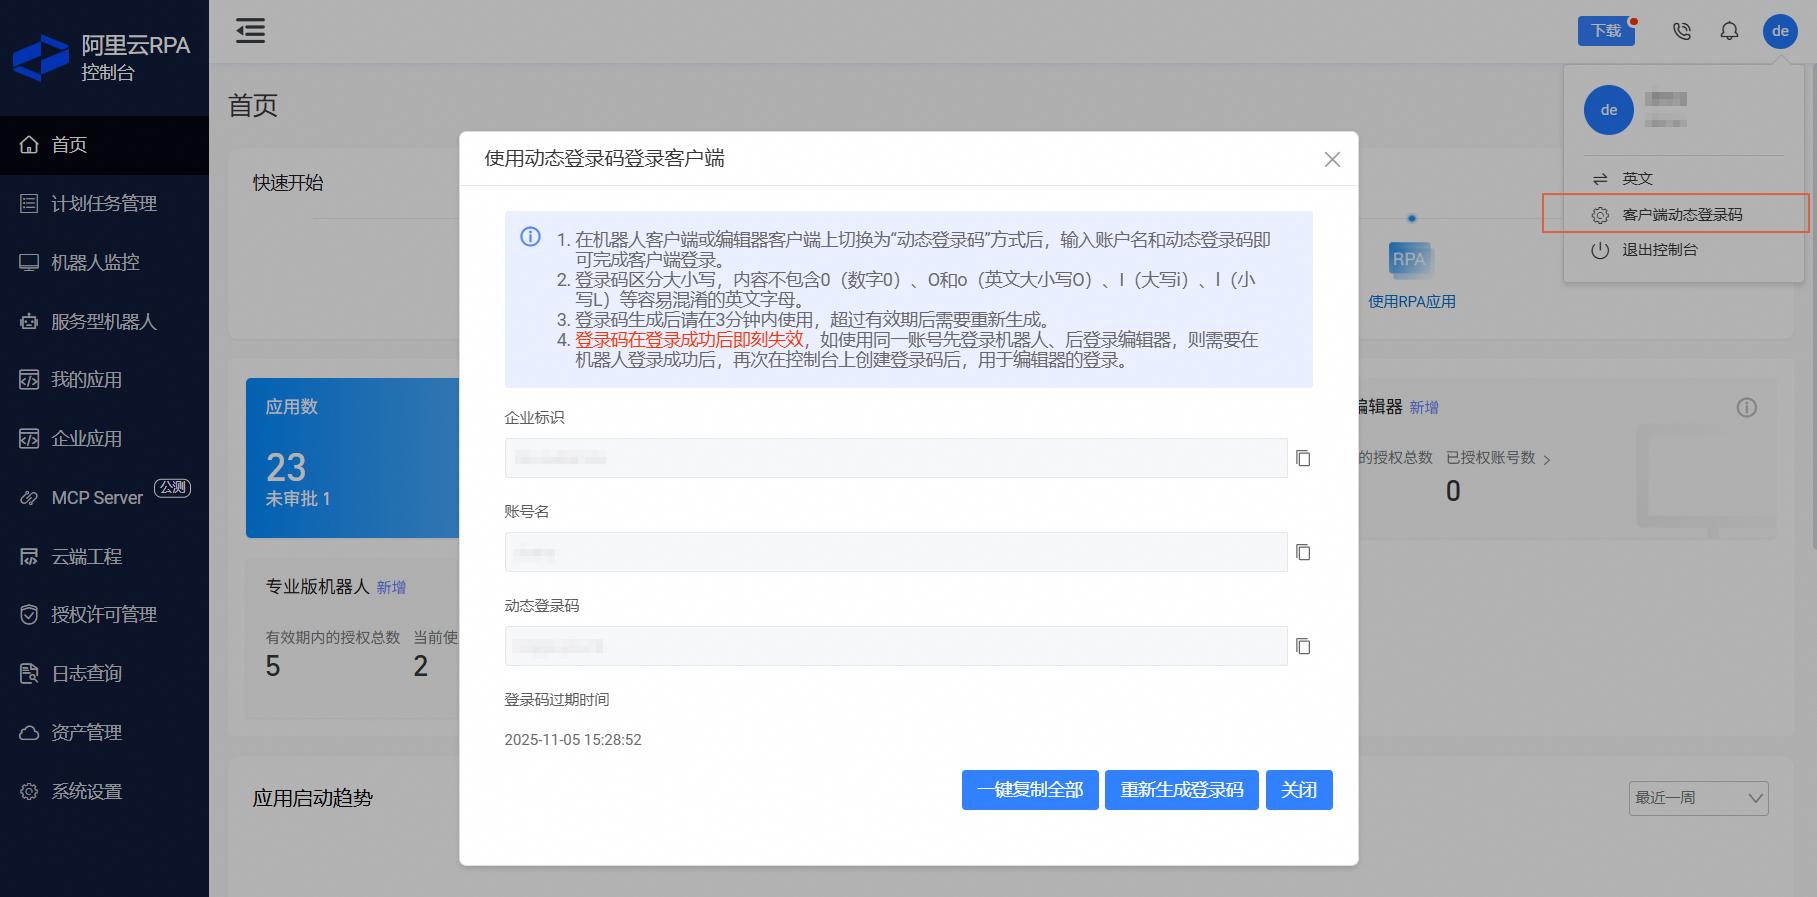Select 服务型机器人 in sidebar
1817x897 pixels.
coord(104,322)
